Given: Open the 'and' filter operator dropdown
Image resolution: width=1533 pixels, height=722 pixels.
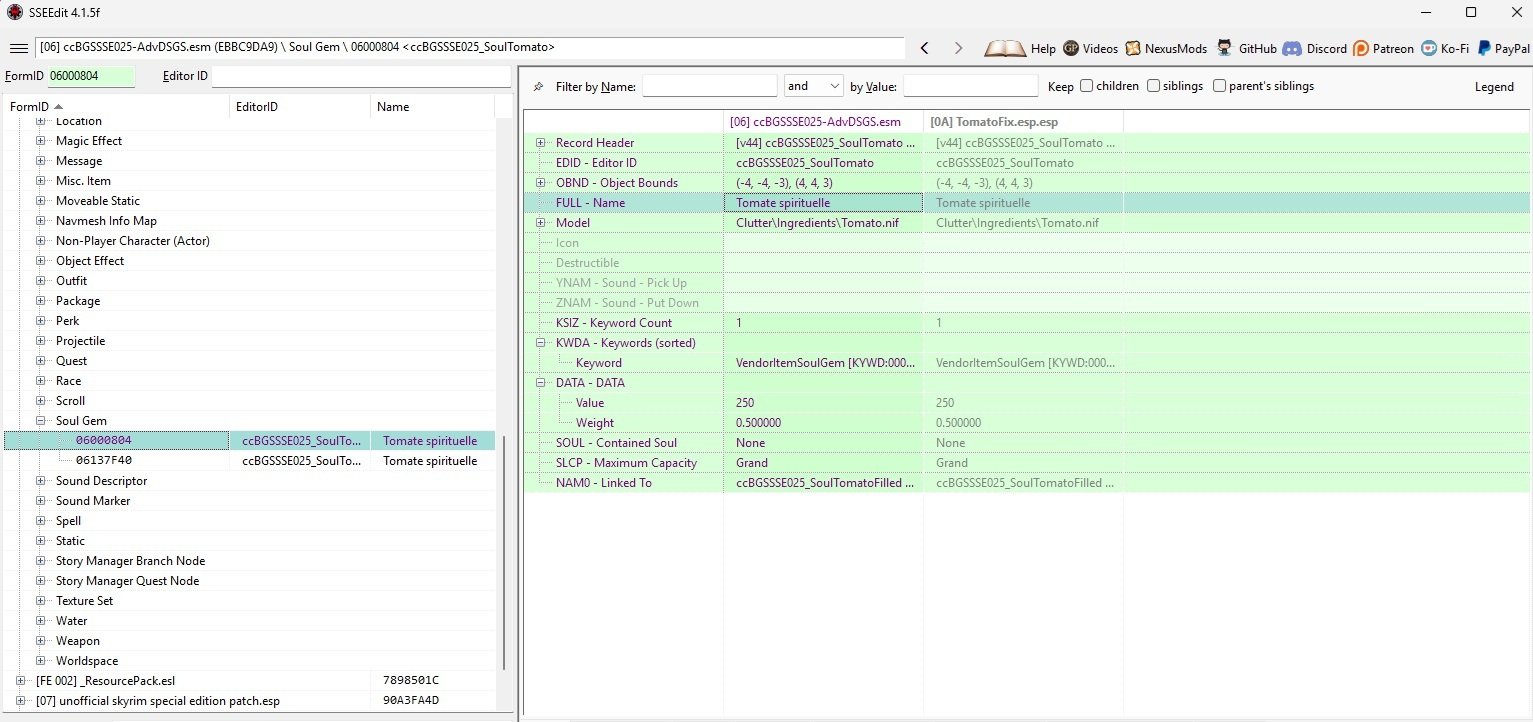Looking at the screenshot, I should tap(814, 86).
